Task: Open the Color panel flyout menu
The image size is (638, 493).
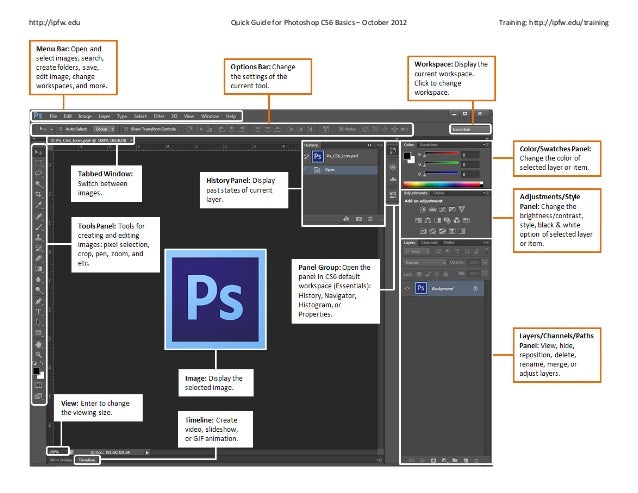Action: tap(486, 144)
